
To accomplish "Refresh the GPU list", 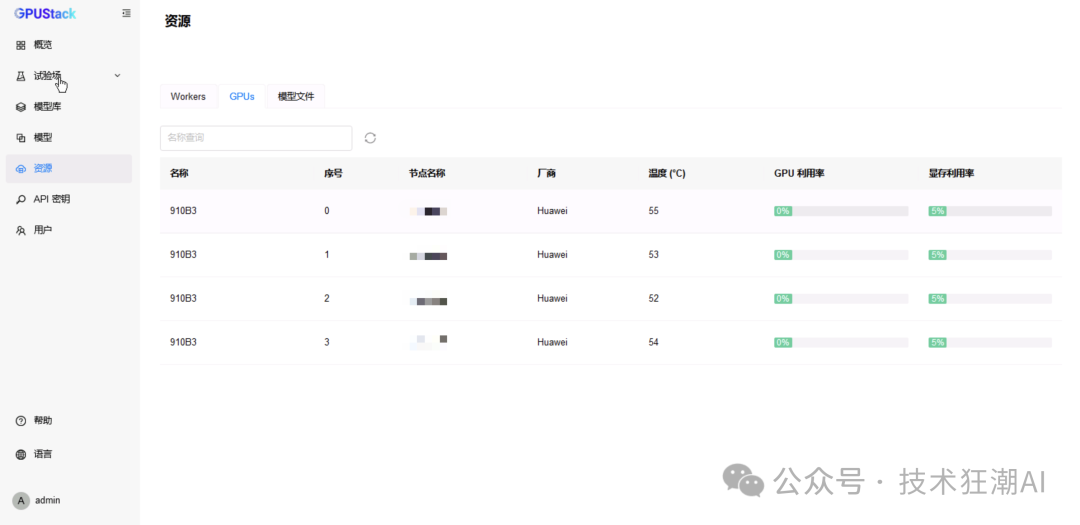I will click(370, 138).
